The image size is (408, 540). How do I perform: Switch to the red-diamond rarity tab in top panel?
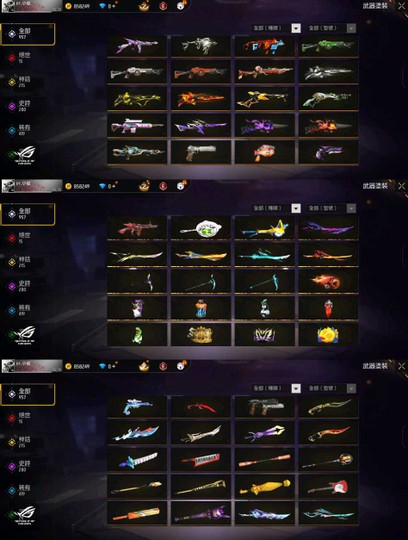coord(20,58)
